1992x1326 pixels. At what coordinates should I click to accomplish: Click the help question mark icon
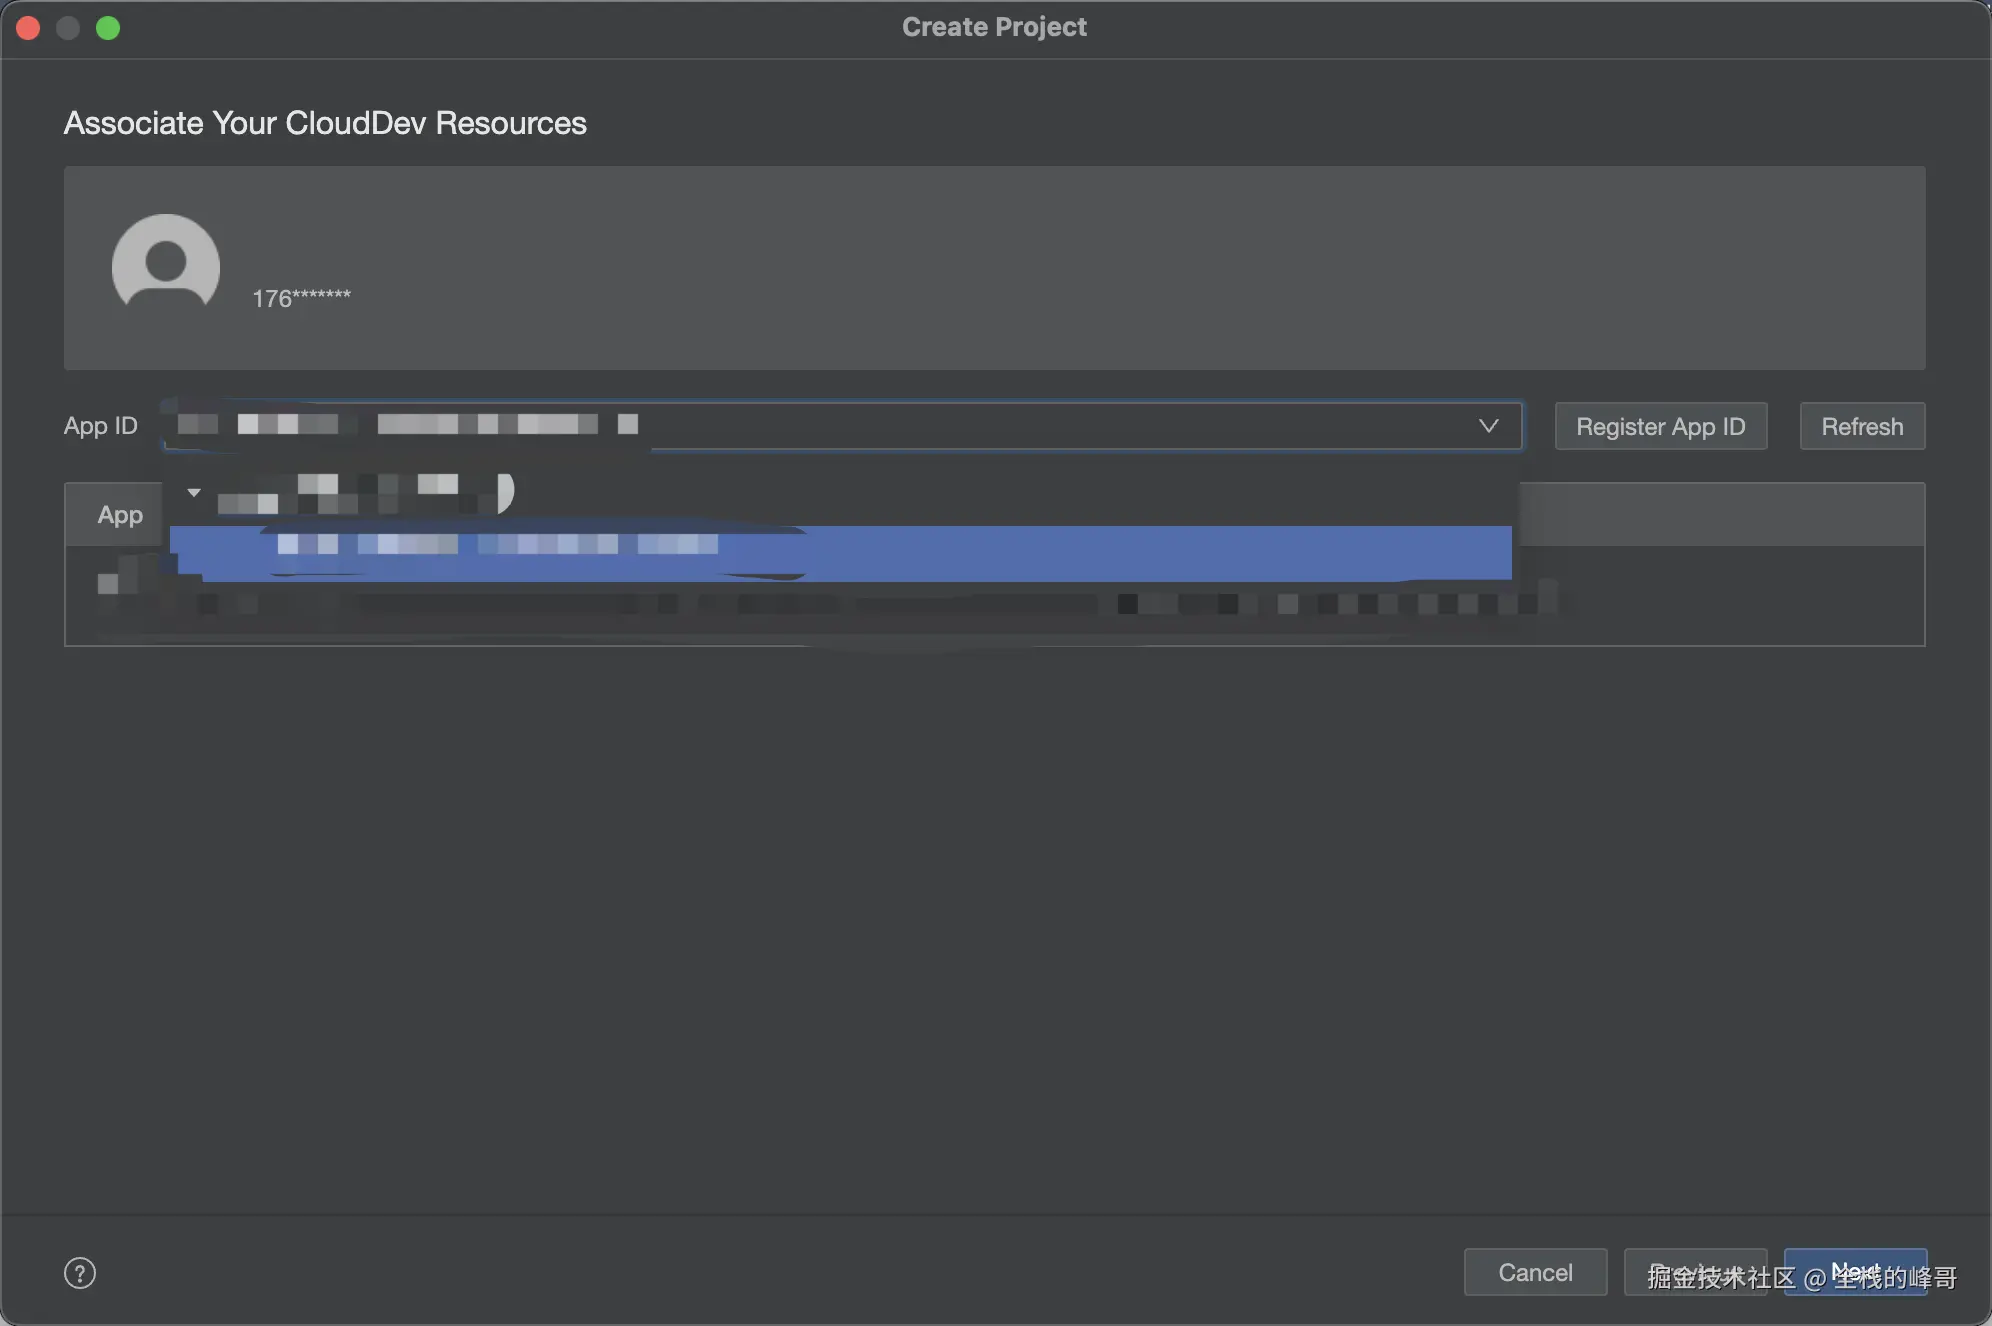(x=80, y=1273)
